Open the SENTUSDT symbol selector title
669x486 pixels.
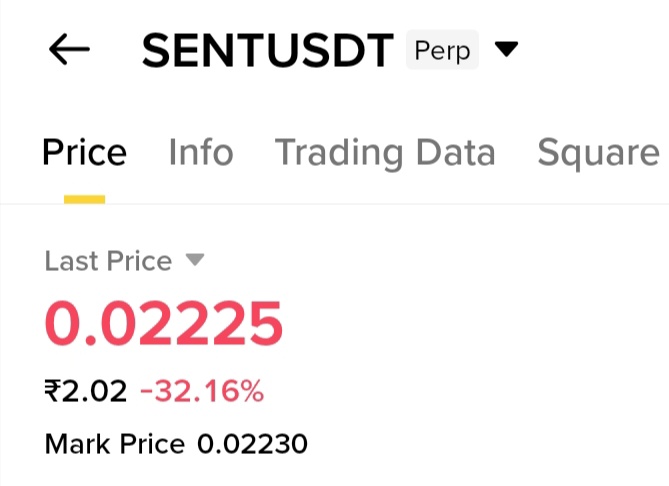(267, 51)
